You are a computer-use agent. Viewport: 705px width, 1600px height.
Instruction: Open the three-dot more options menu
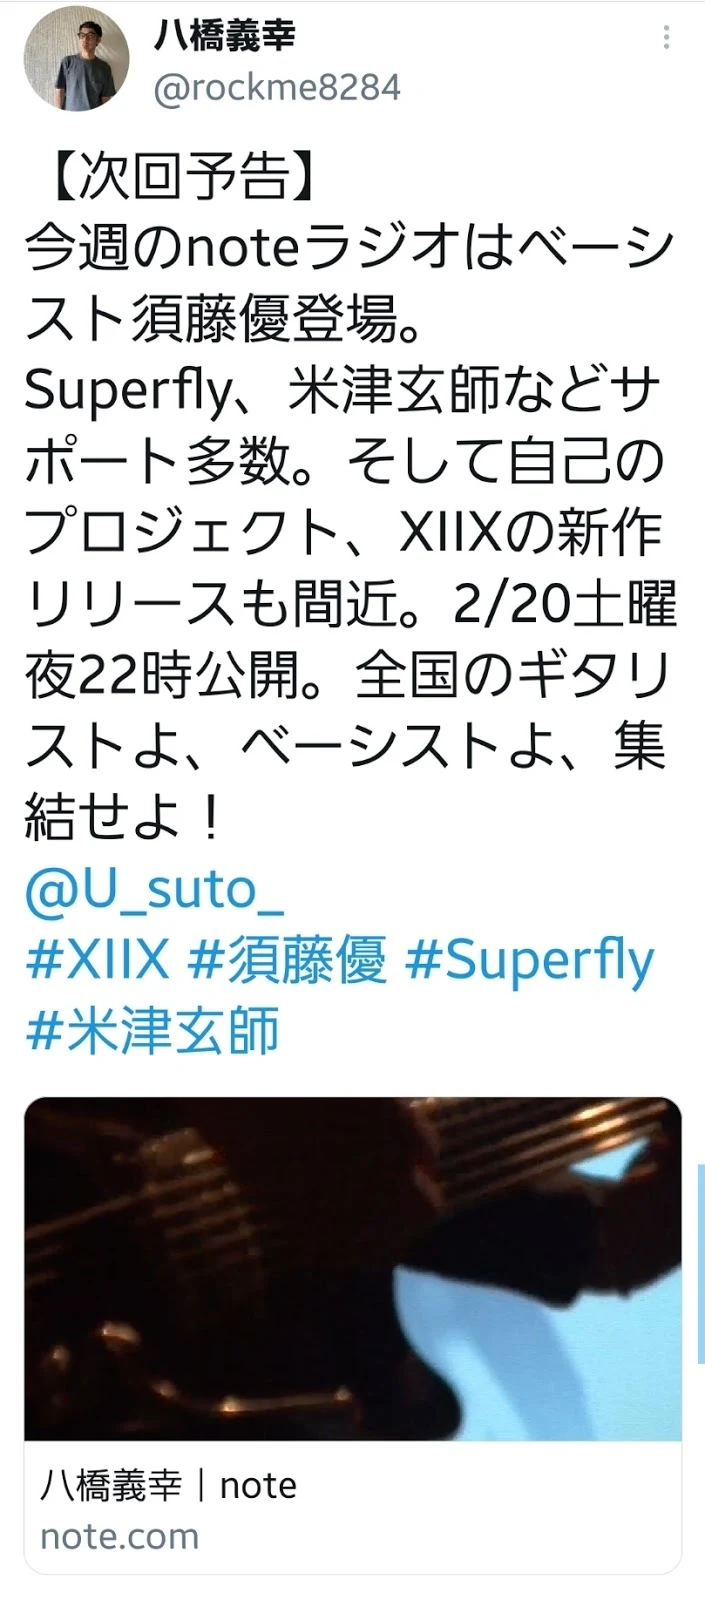pos(666,38)
